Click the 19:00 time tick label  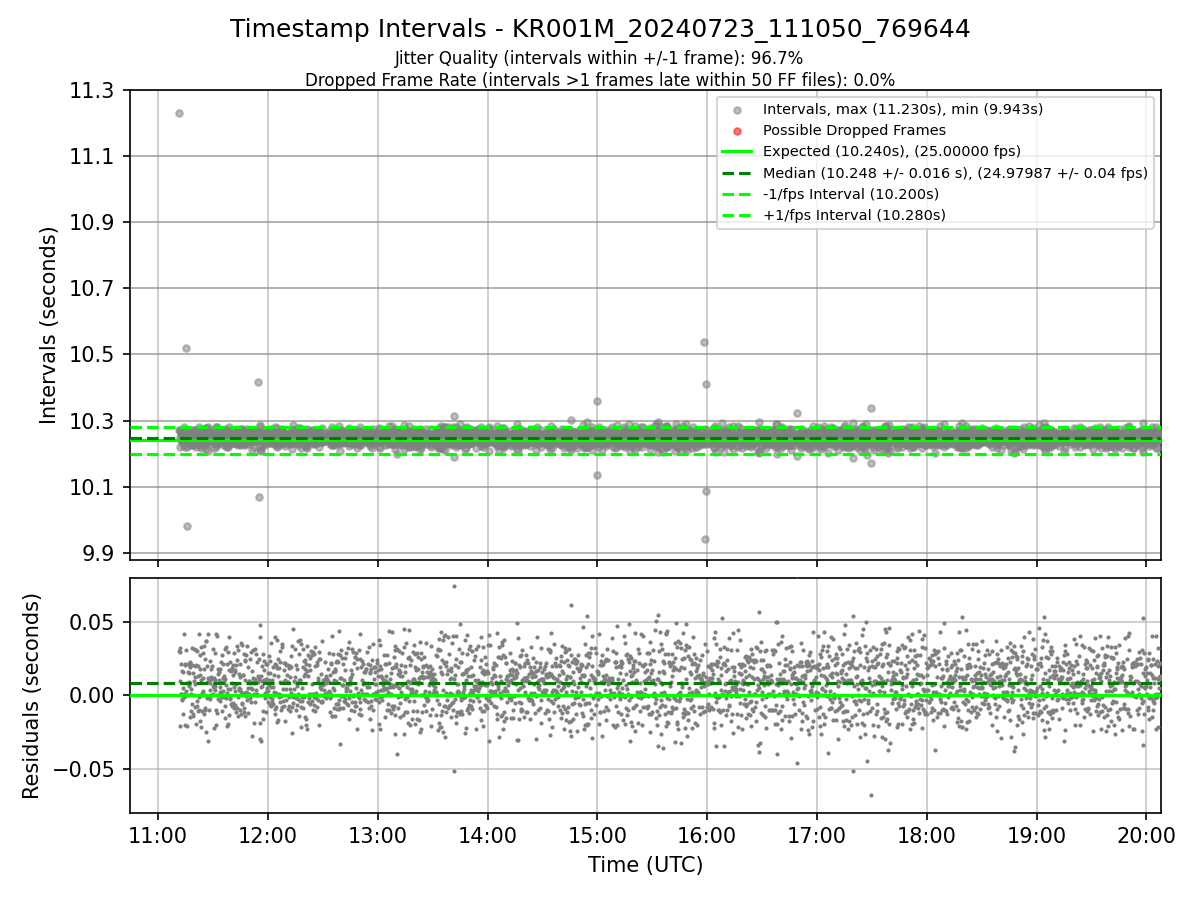1036,835
